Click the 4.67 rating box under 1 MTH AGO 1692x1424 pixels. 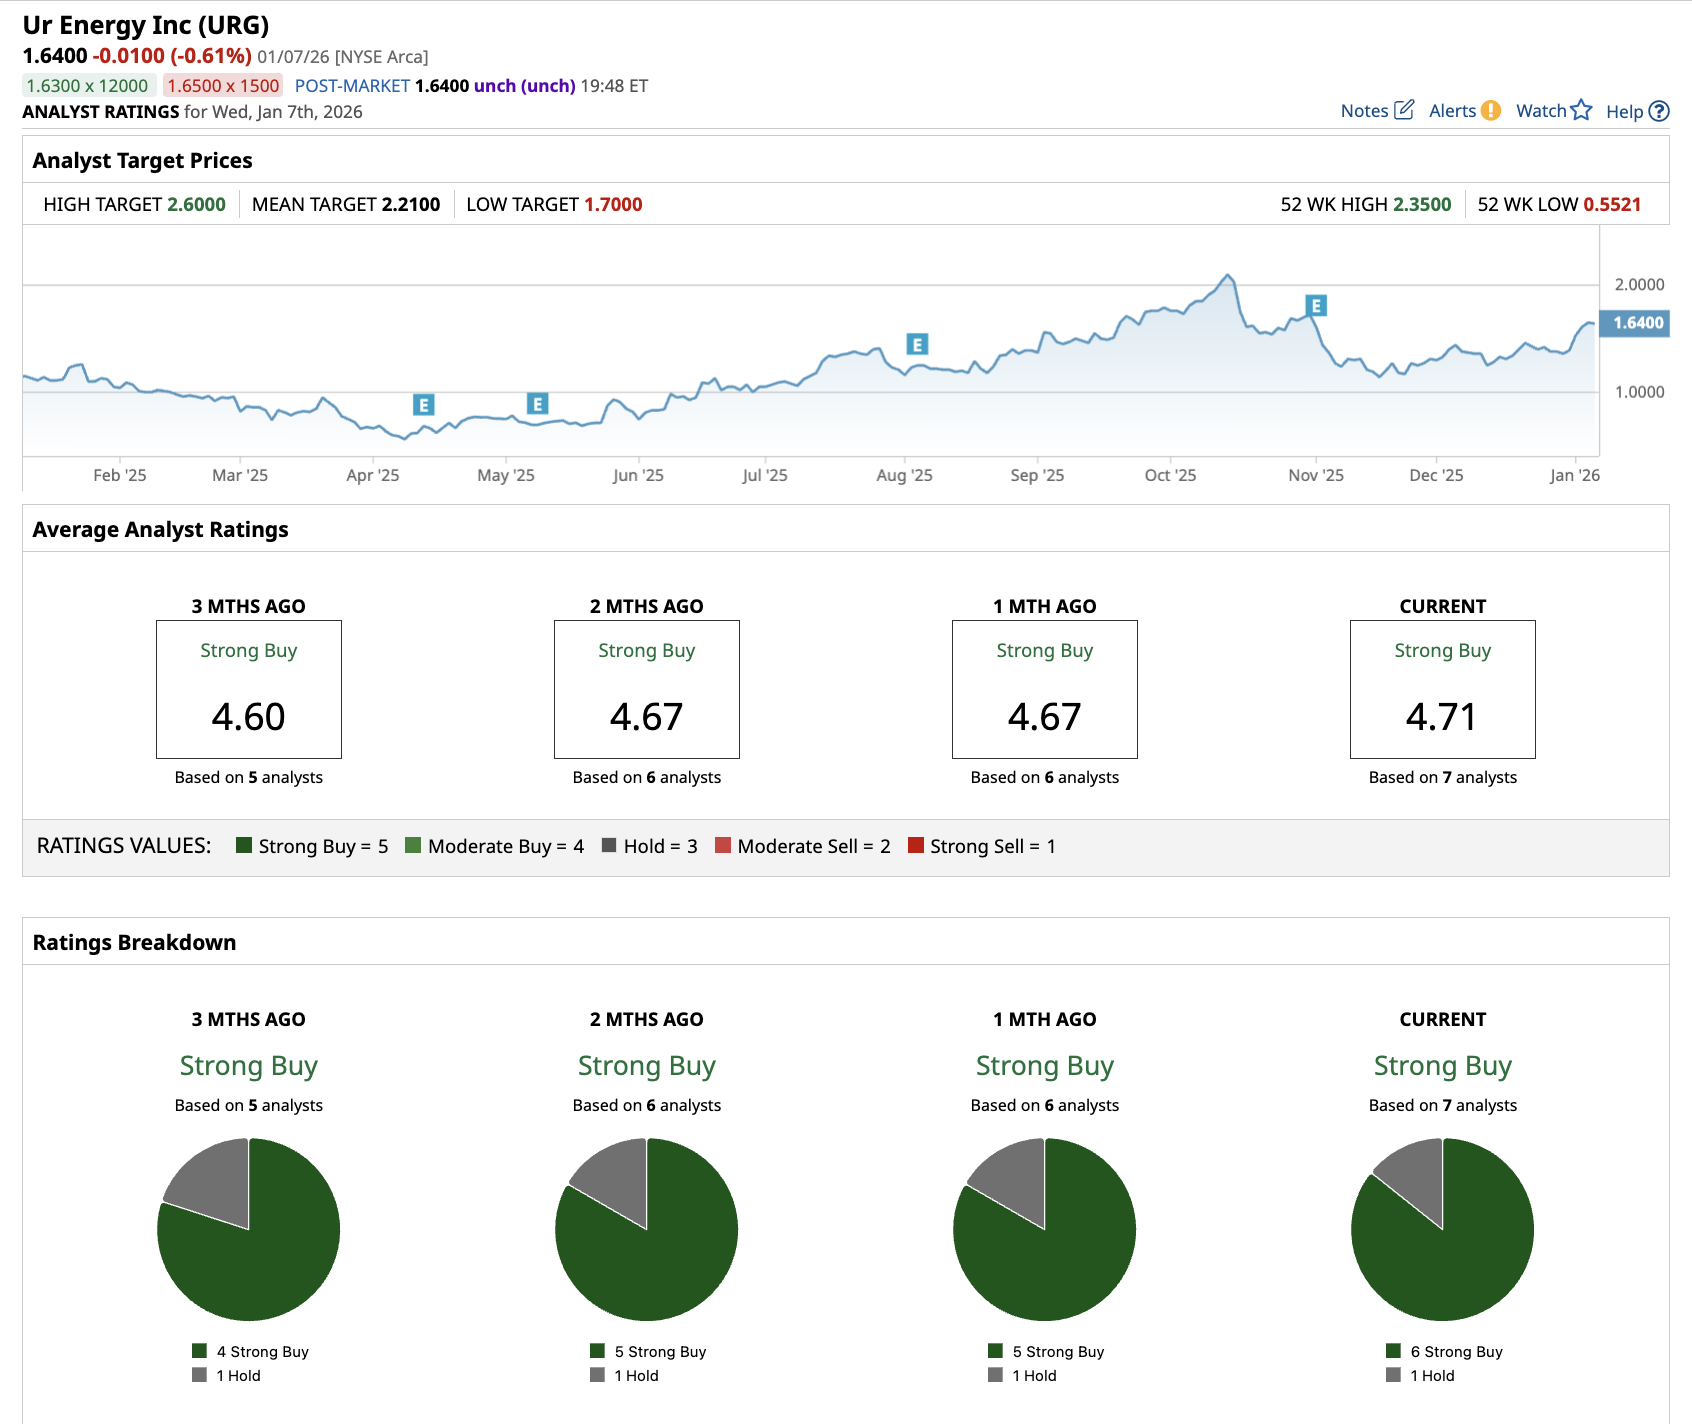tap(1045, 689)
